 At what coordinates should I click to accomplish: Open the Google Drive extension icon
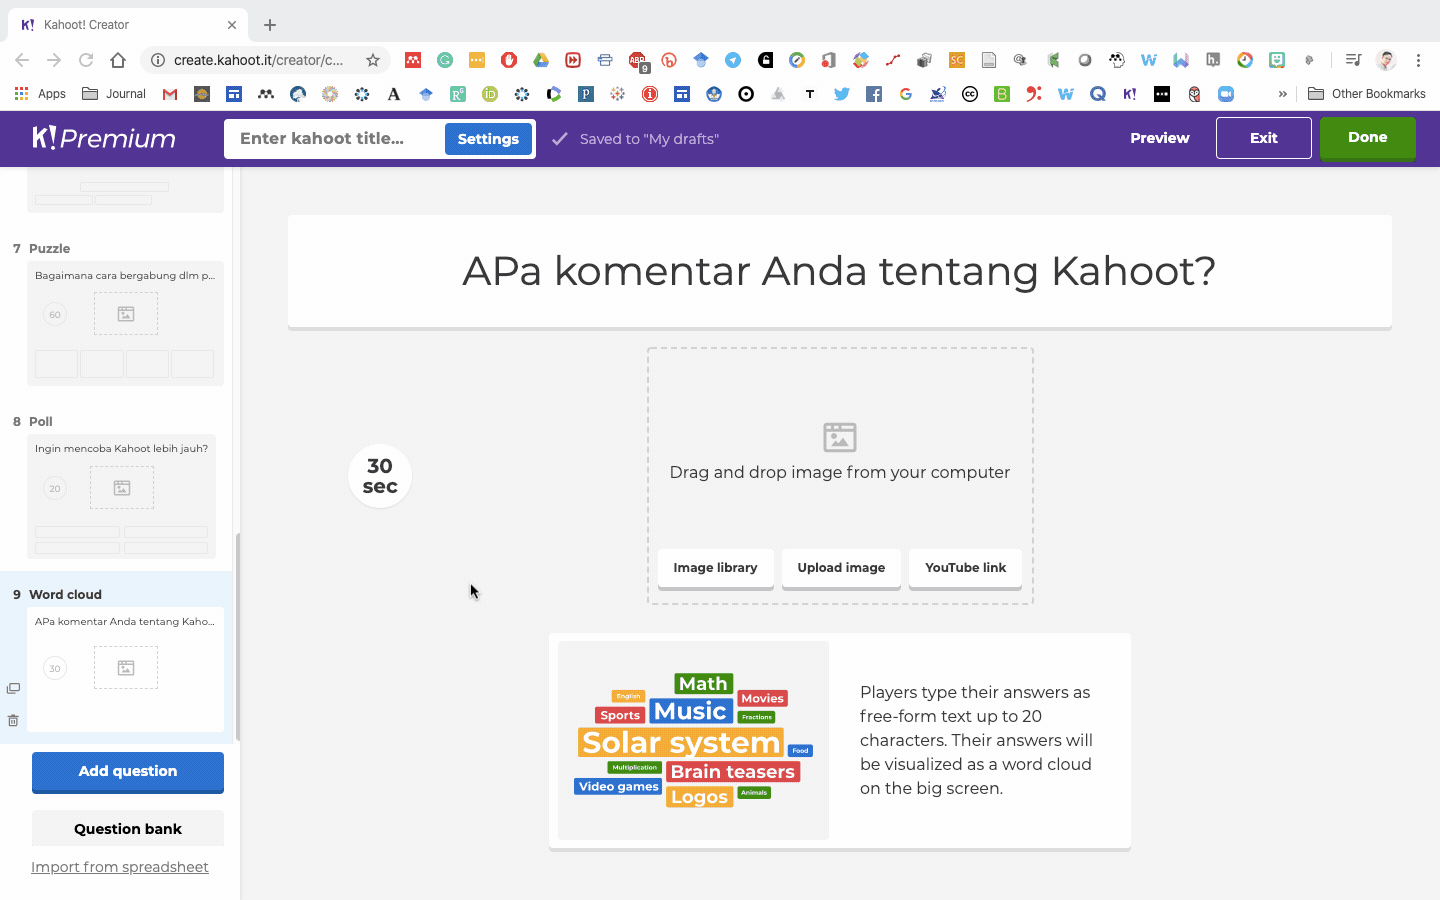[x=541, y=60]
